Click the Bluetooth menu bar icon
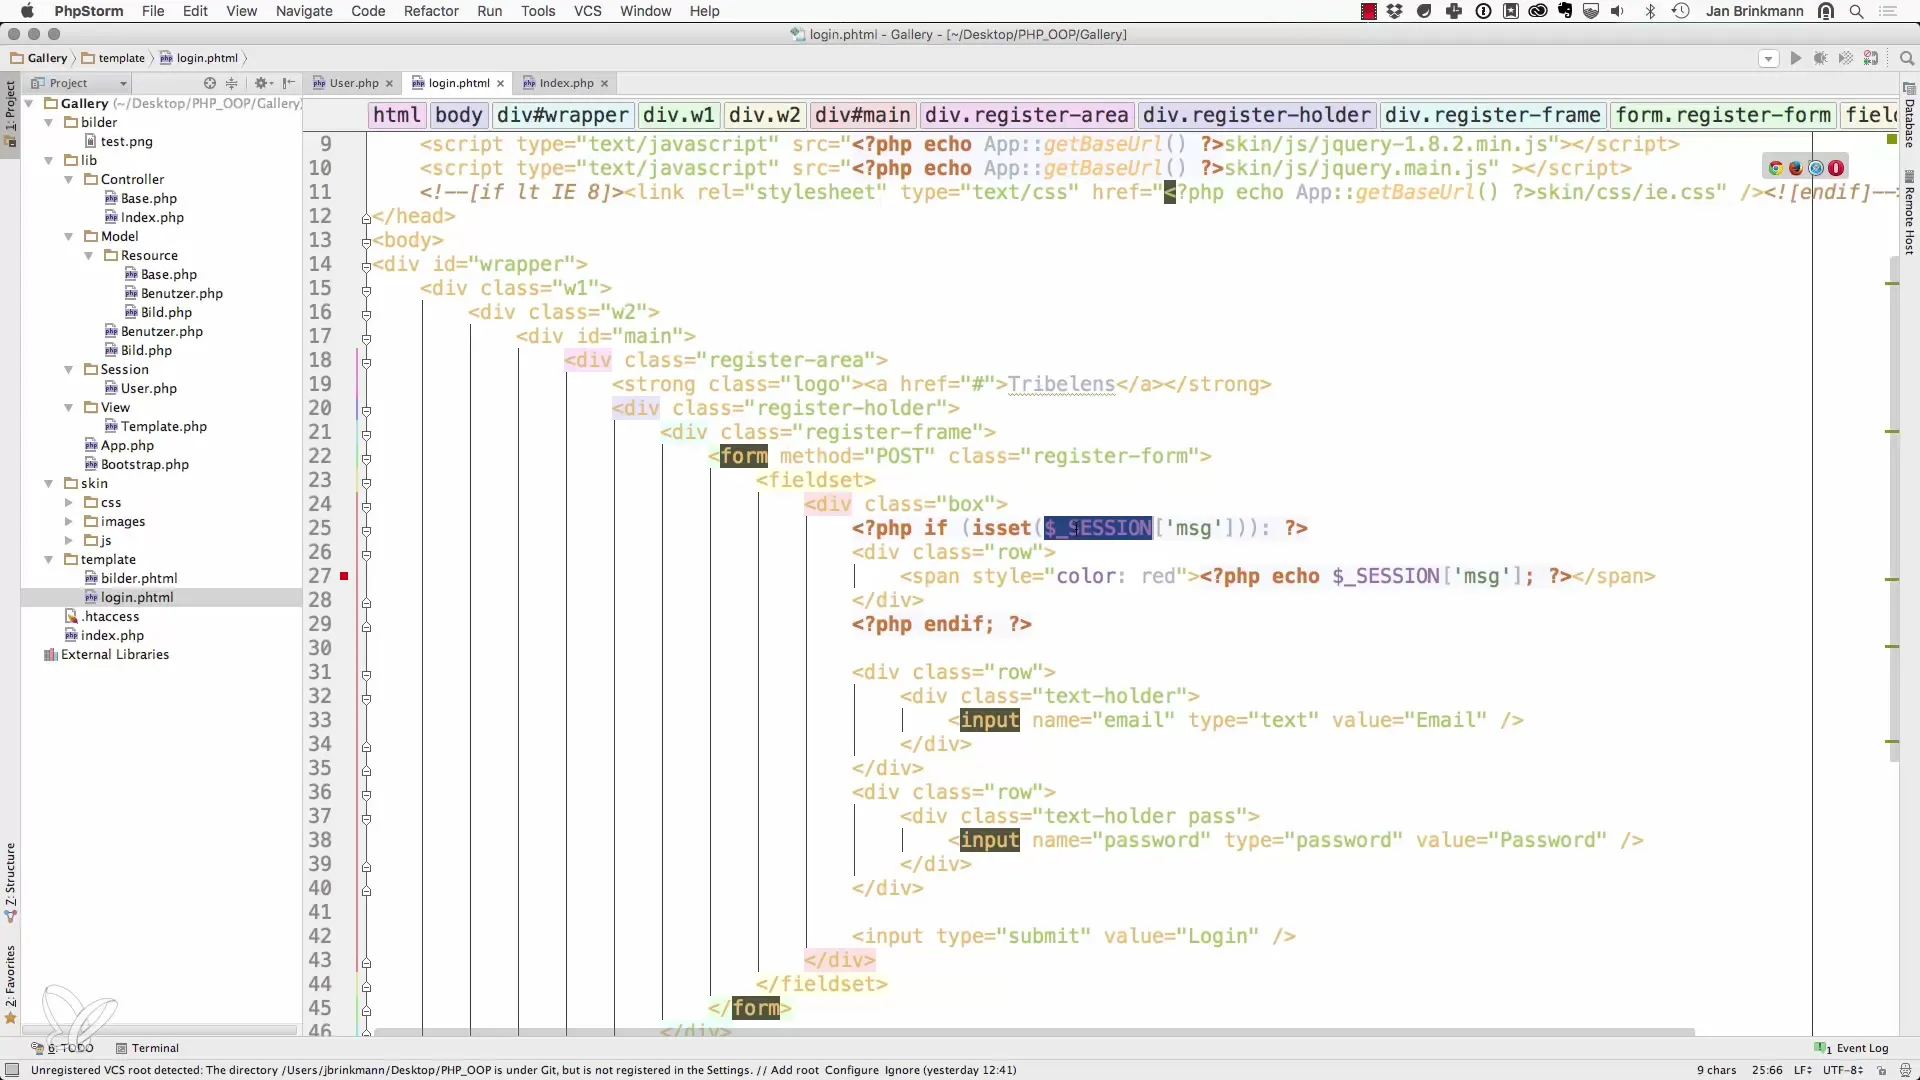The height and width of the screenshot is (1080, 1920). pos(1651,11)
